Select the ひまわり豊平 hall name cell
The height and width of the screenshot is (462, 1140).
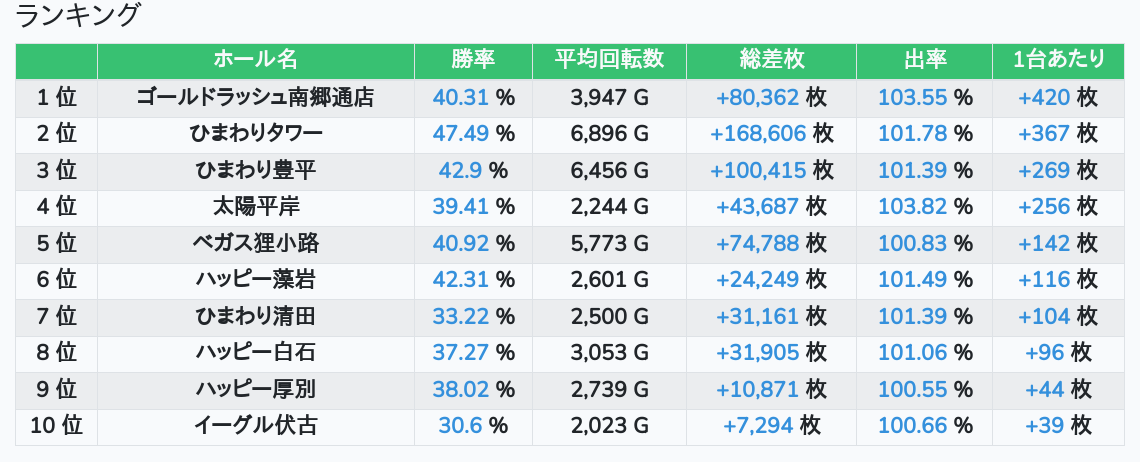(x=255, y=171)
